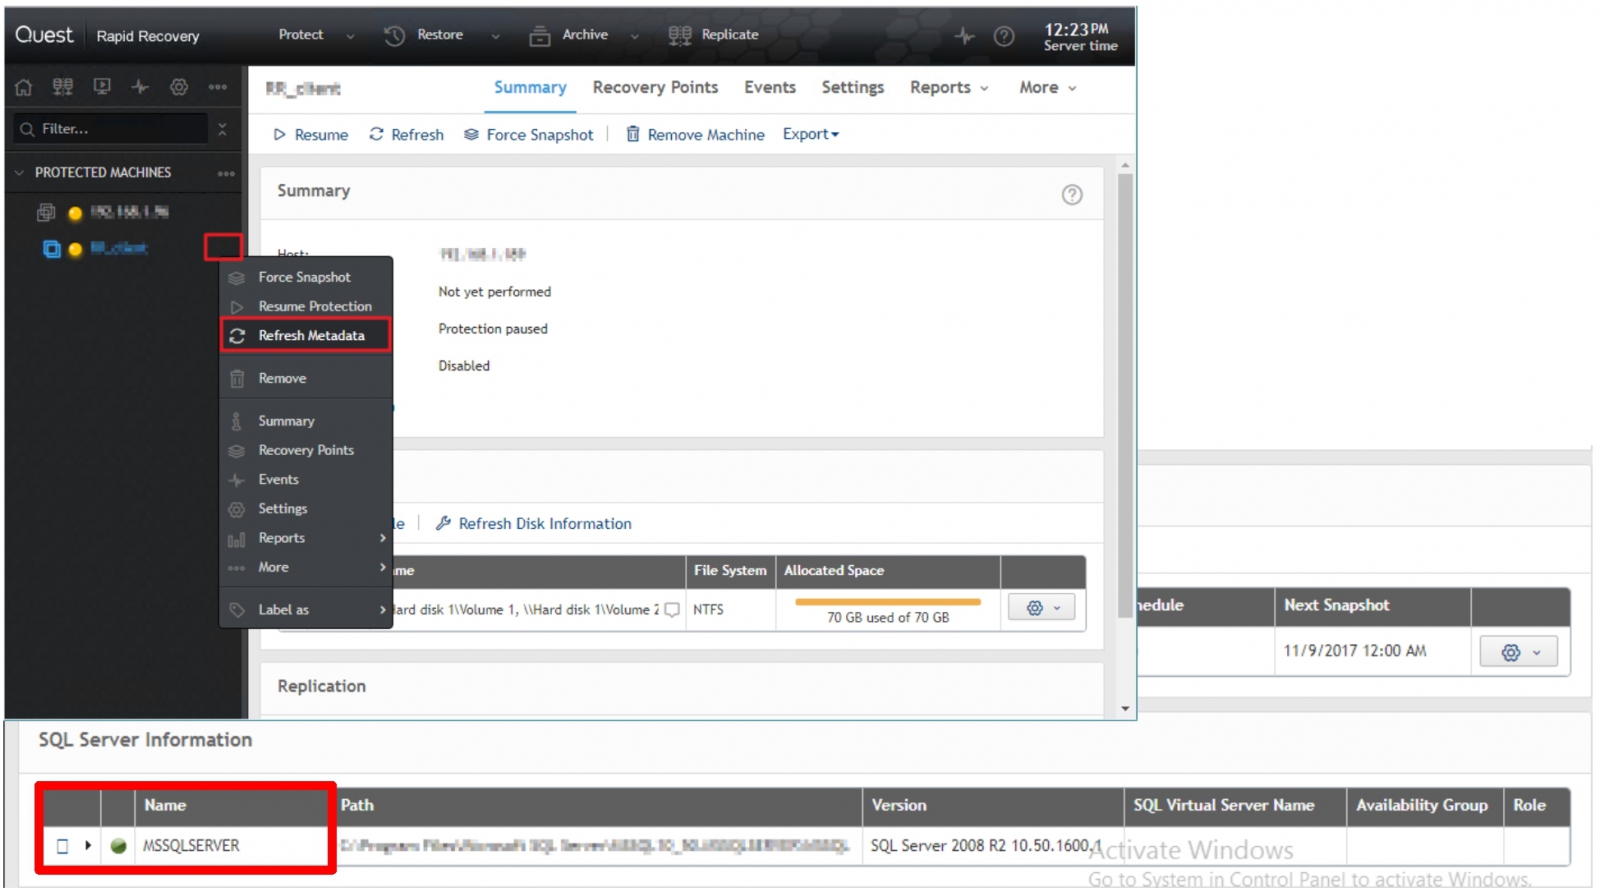Open the Protected Machines grid icon
1600x892 pixels.
pyautogui.click(x=63, y=87)
